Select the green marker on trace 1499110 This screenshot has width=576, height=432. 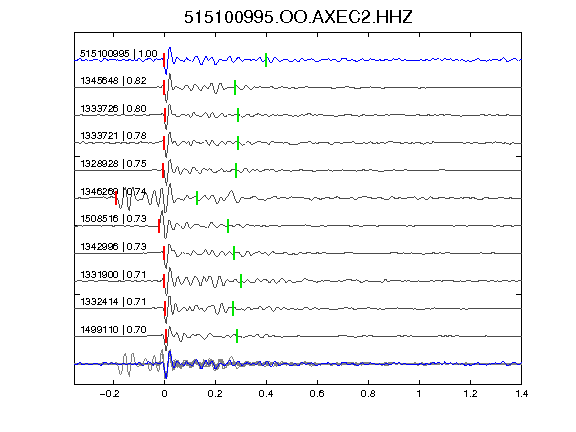click(x=237, y=336)
